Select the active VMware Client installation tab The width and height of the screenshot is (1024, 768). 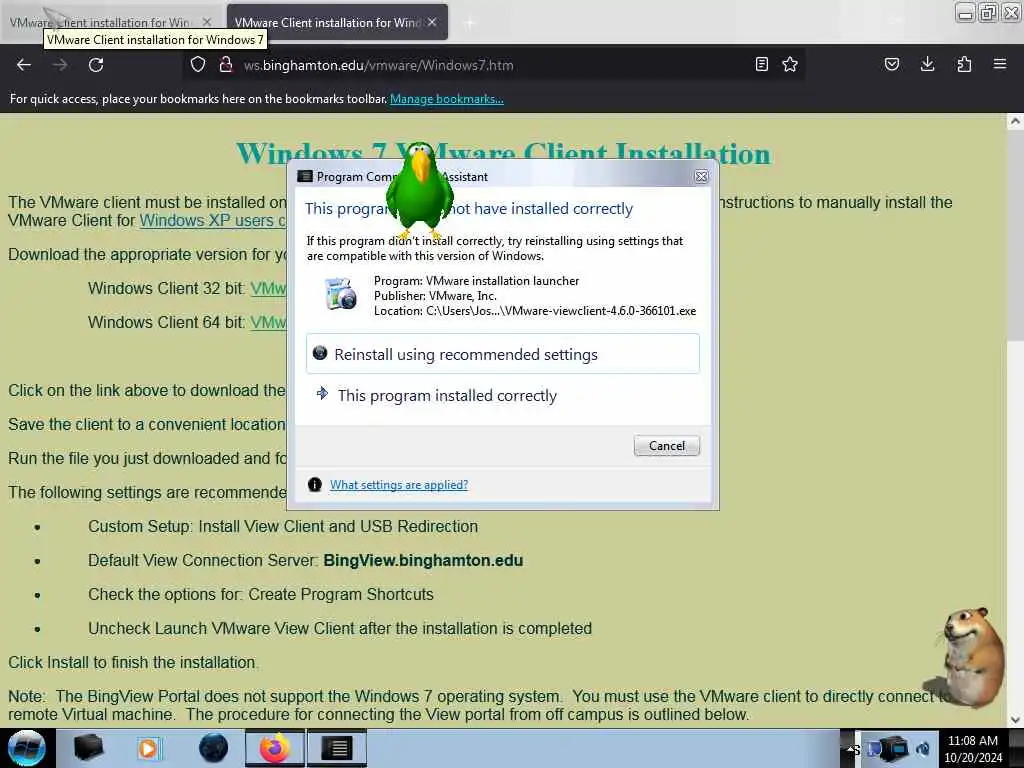click(x=337, y=22)
